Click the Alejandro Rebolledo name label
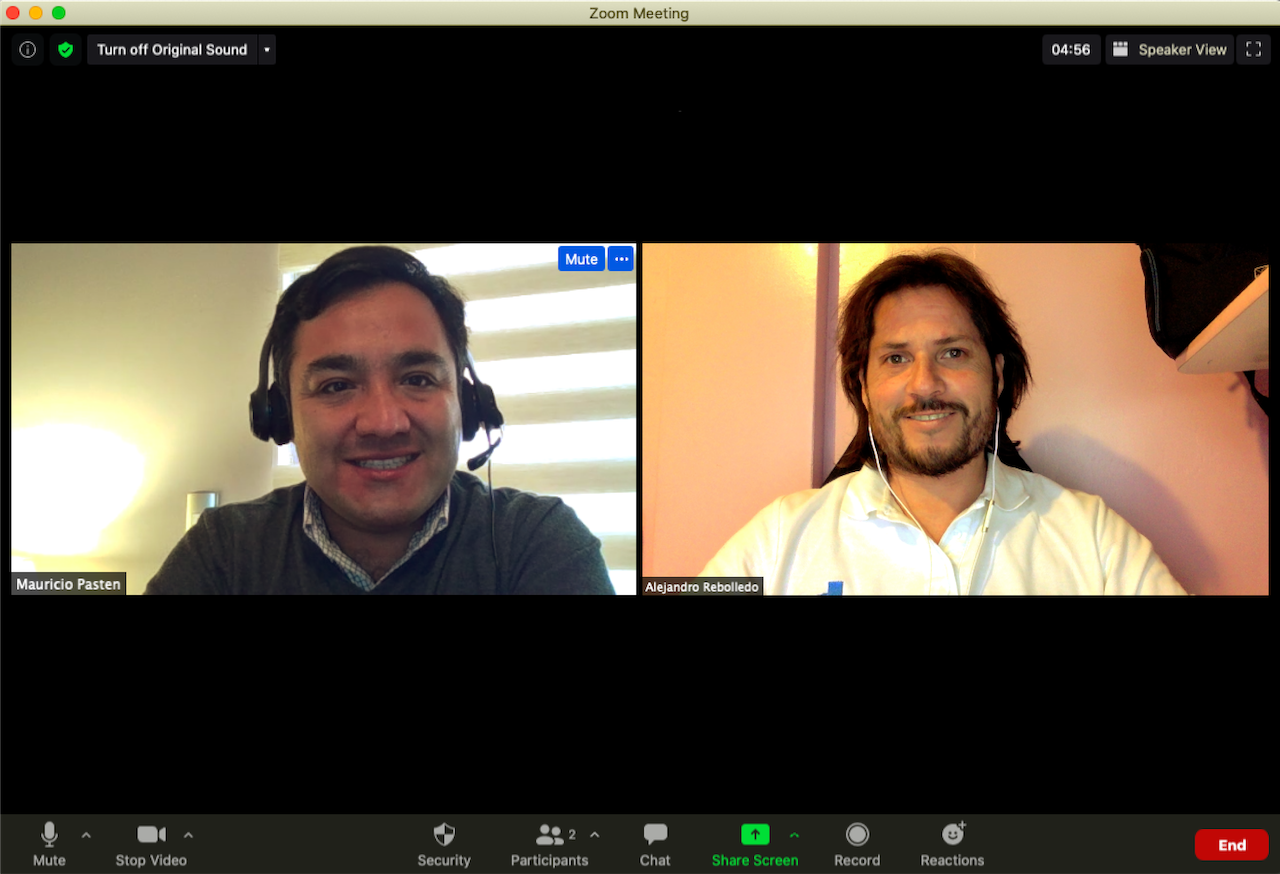This screenshot has height=874, width=1280. (702, 587)
